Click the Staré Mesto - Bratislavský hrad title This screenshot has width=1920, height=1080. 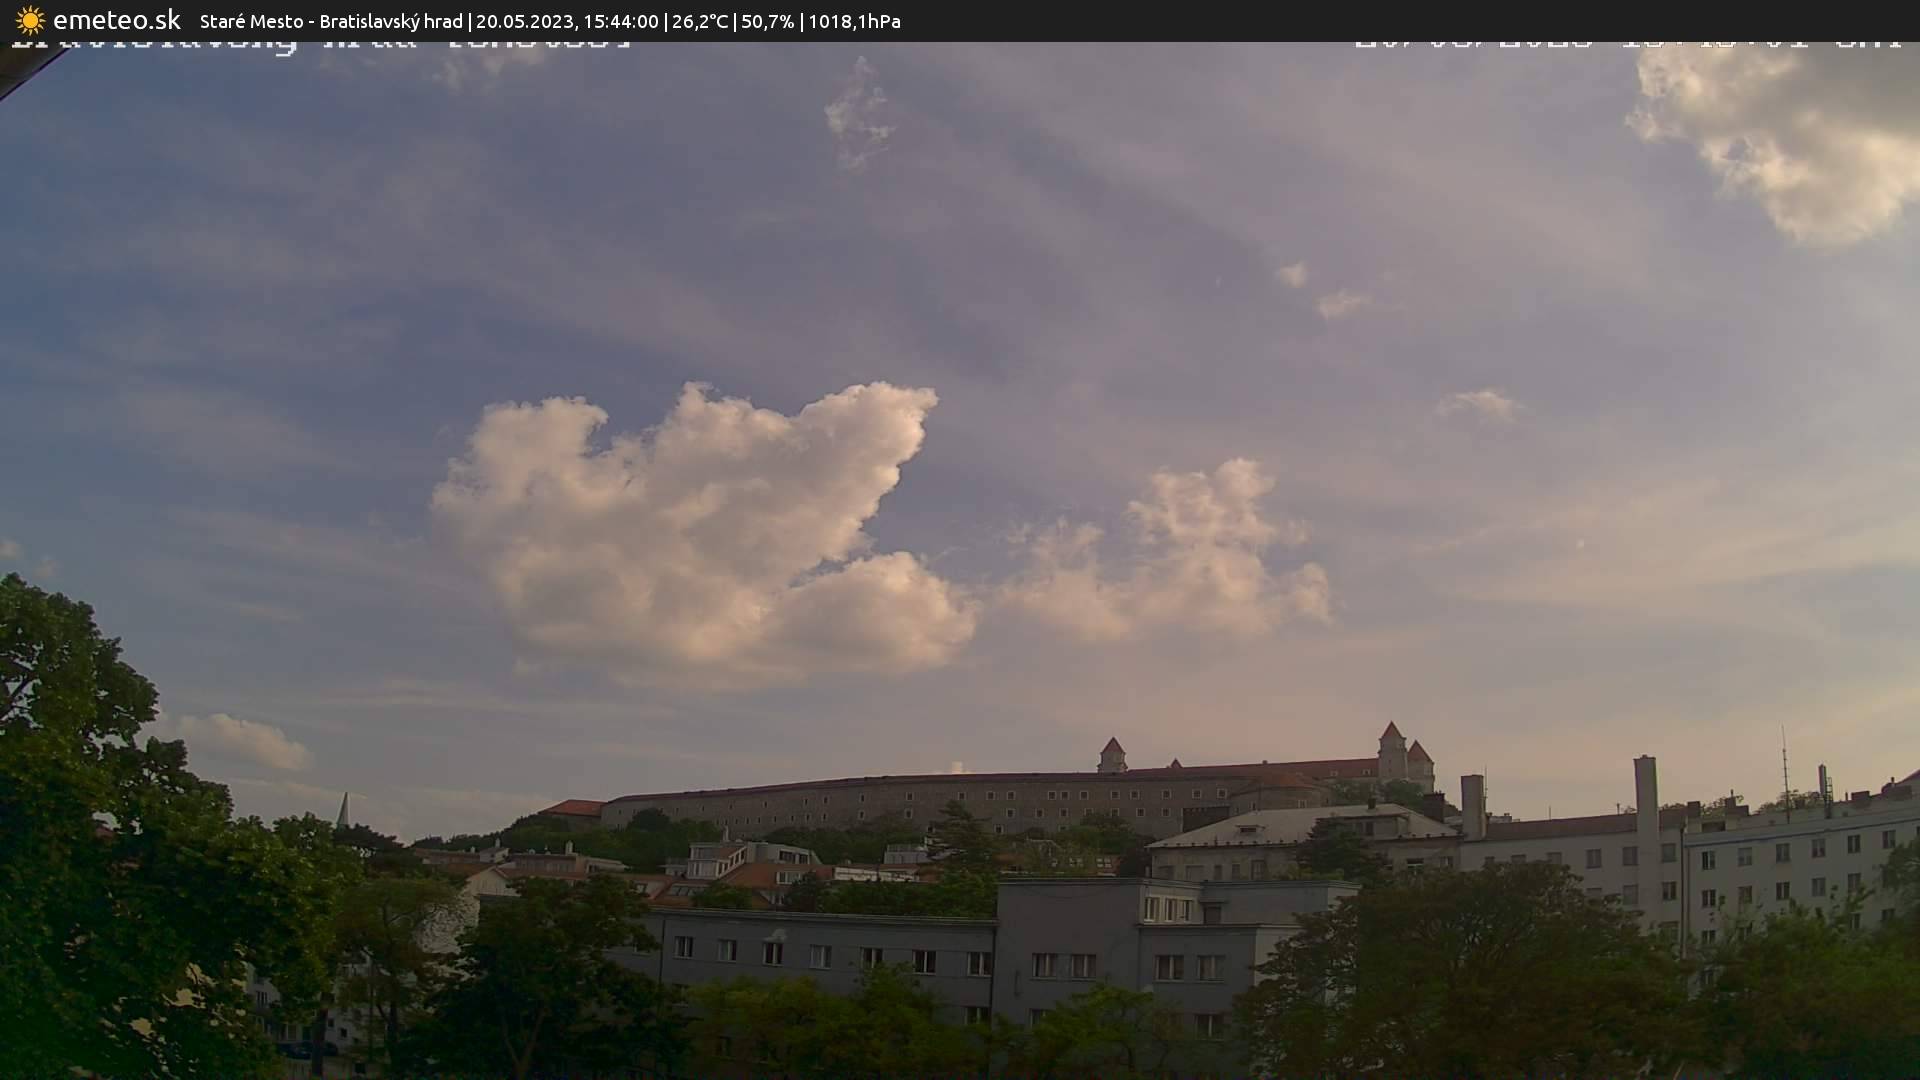tap(331, 21)
